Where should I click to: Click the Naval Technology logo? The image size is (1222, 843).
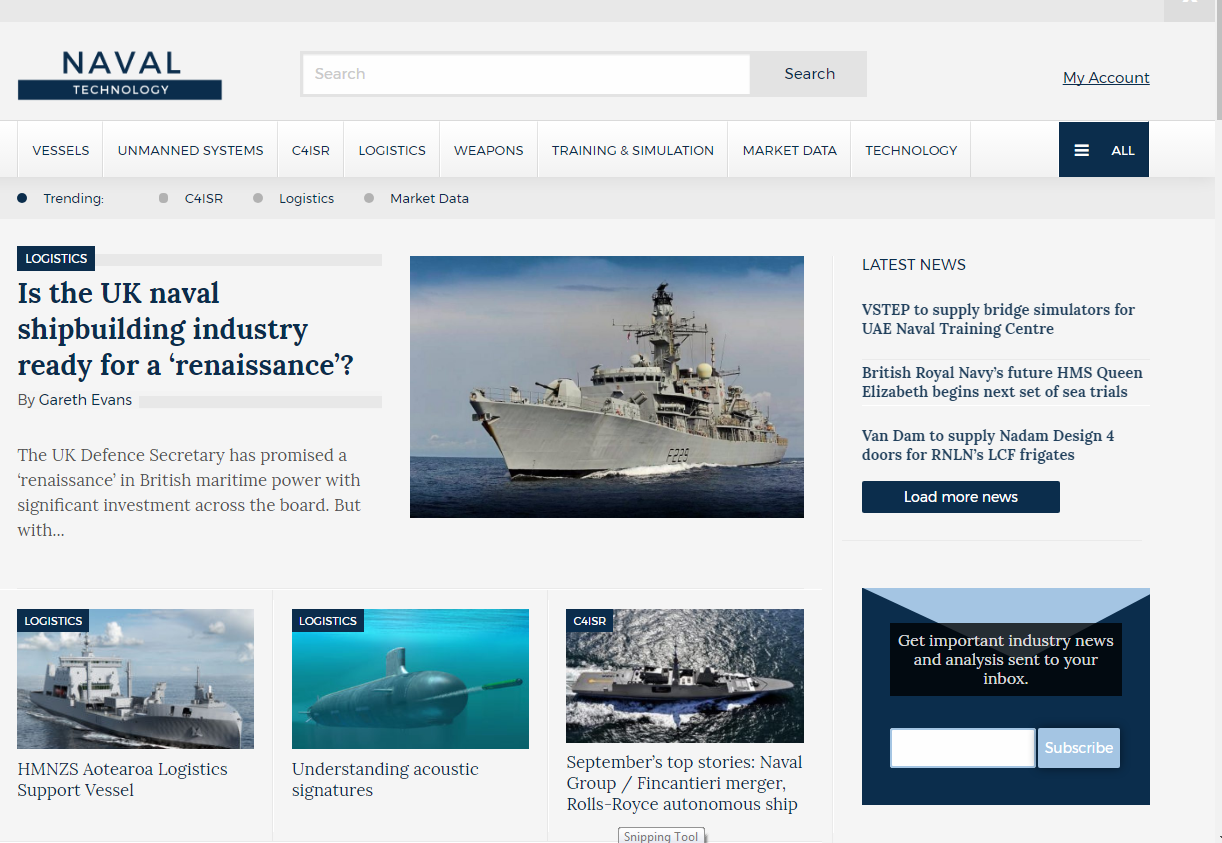(120, 75)
